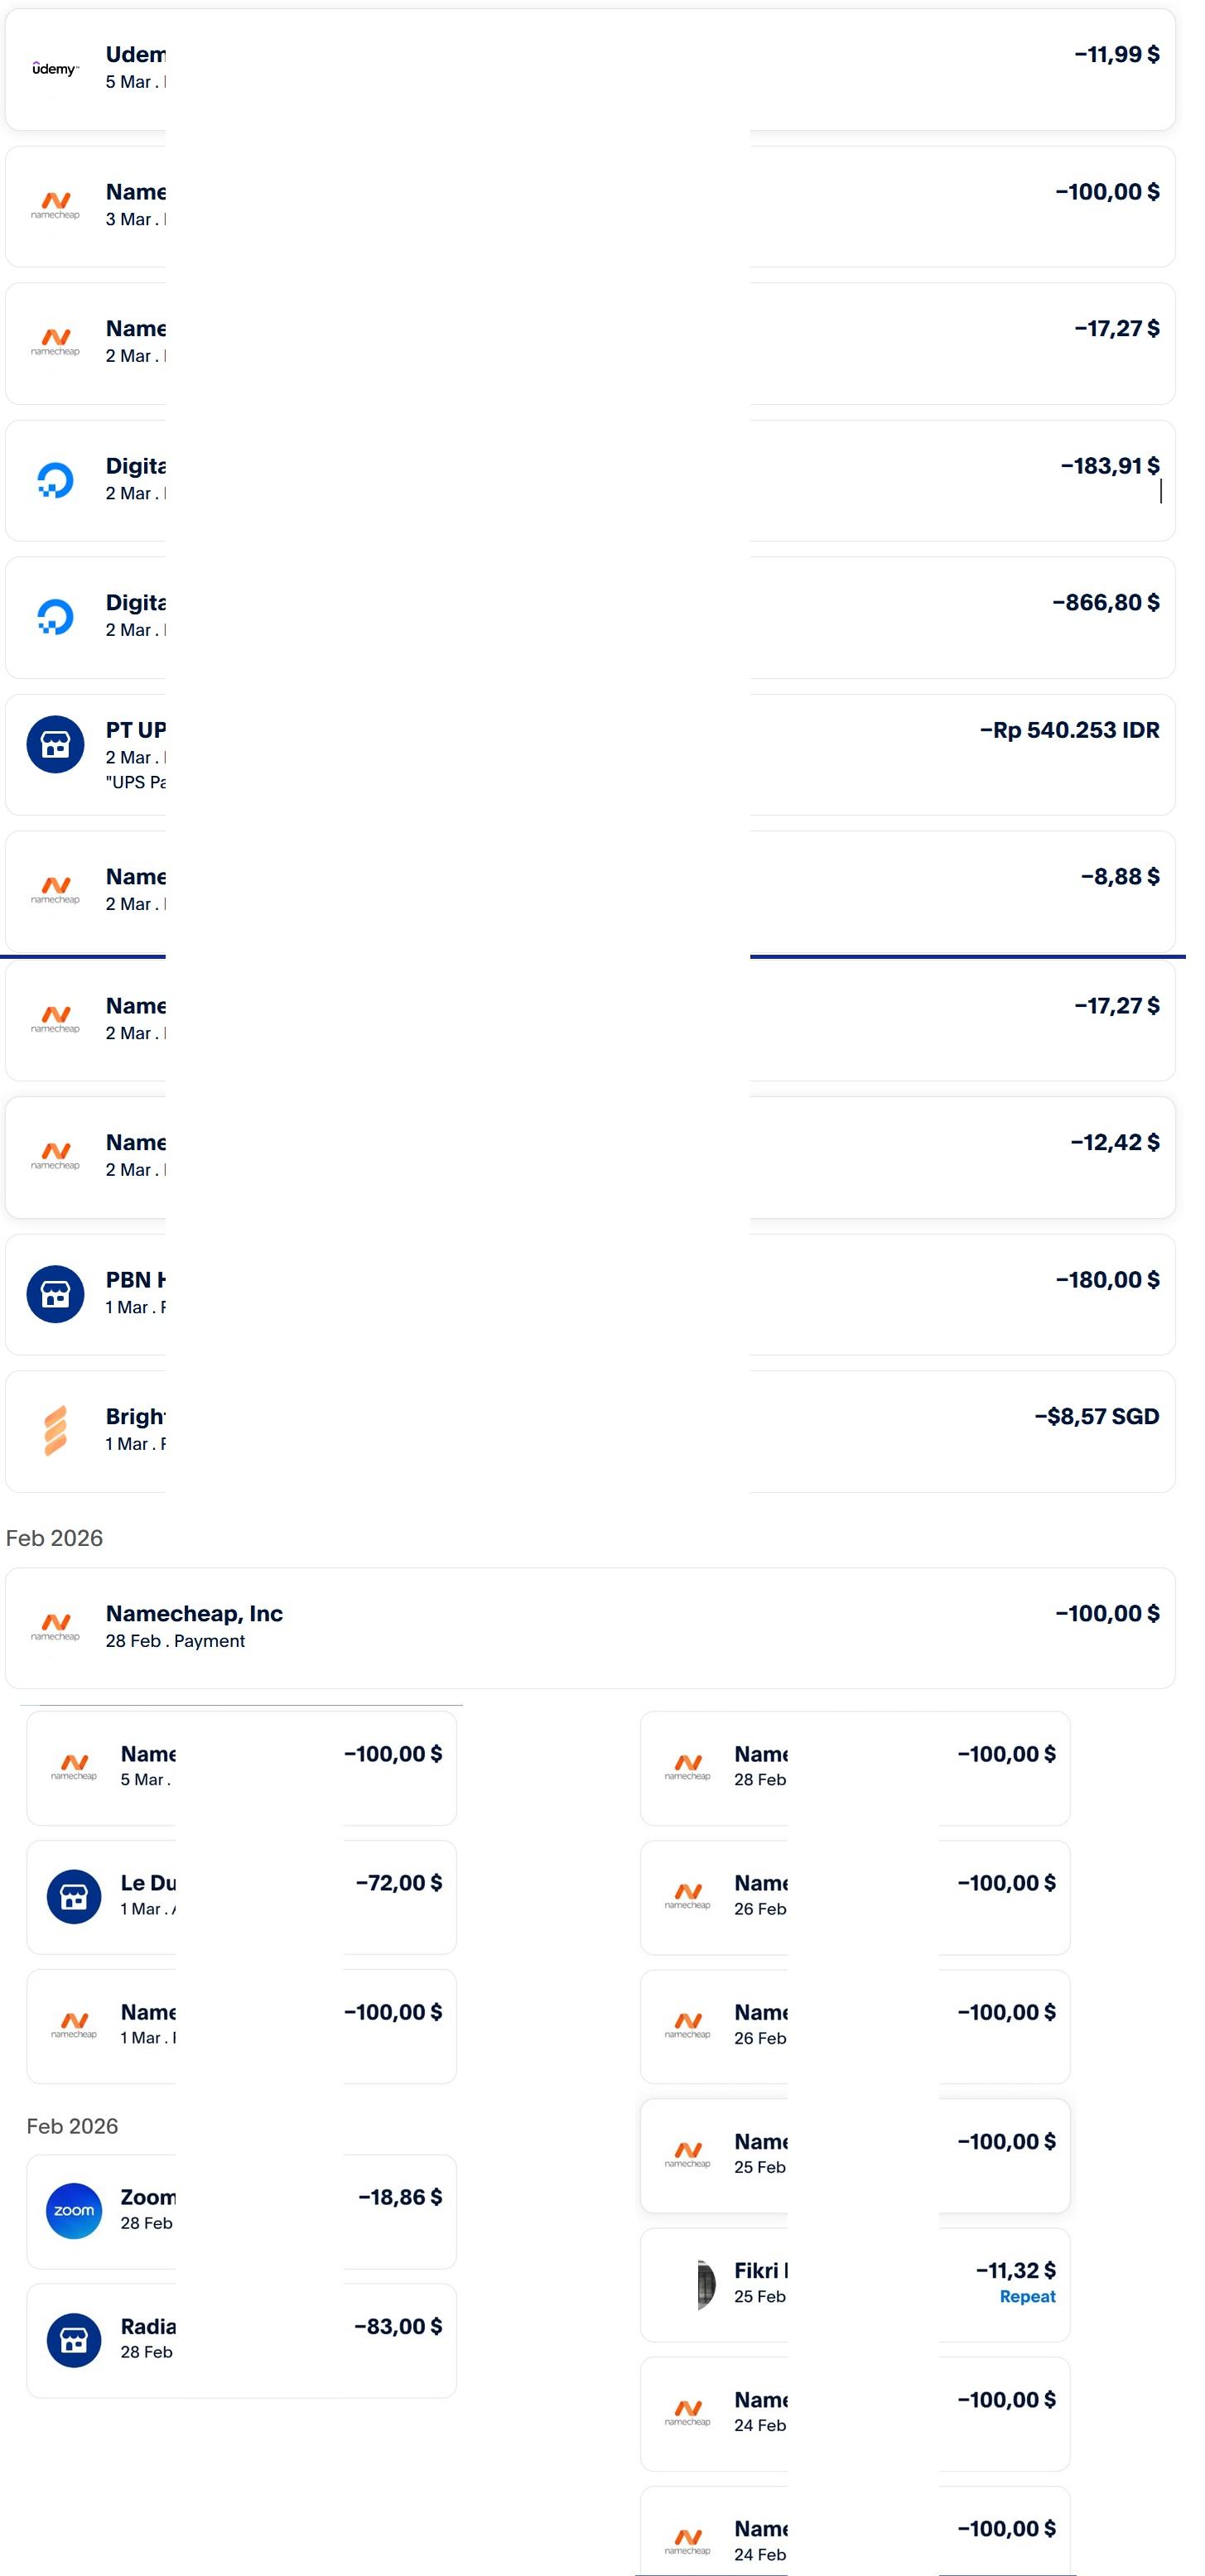Select the −180,00 $ amount
Image resolution: width=1205 pixels, height=2576 pixels.
pyautogui.click(x=1107, y=1279)
